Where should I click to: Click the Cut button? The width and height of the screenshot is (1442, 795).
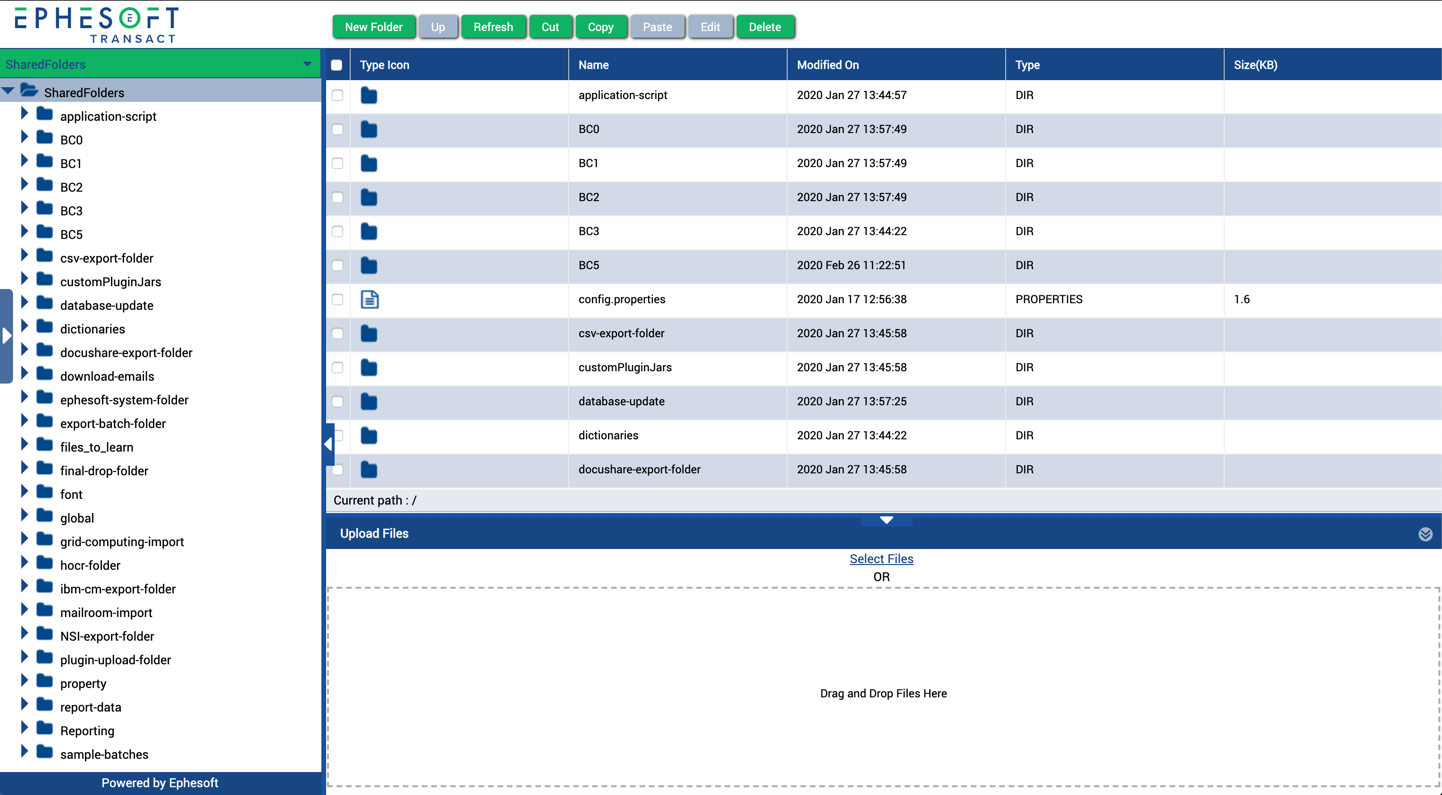(550, 27)
